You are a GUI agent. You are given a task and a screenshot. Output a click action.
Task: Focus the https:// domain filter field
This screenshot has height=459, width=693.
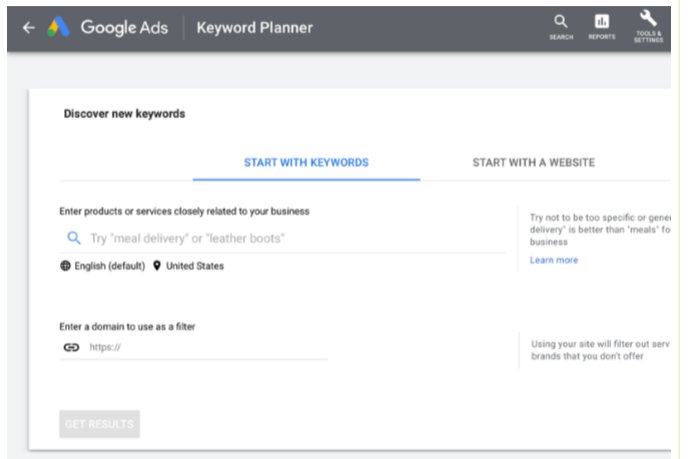(194, 347)
